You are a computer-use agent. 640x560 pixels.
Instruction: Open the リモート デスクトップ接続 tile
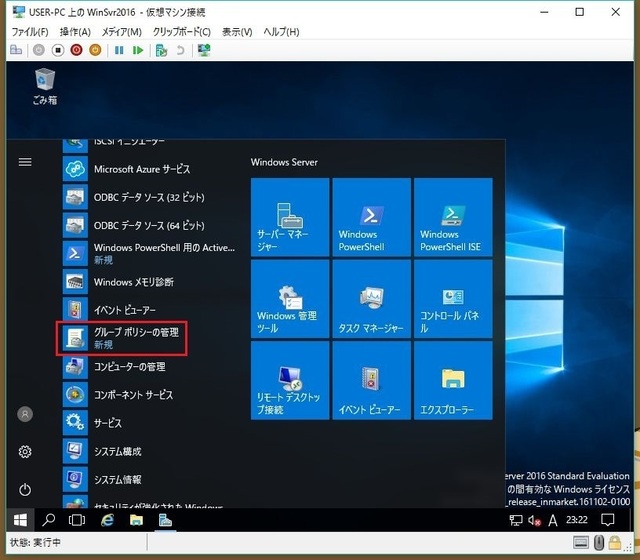point(289,381)
